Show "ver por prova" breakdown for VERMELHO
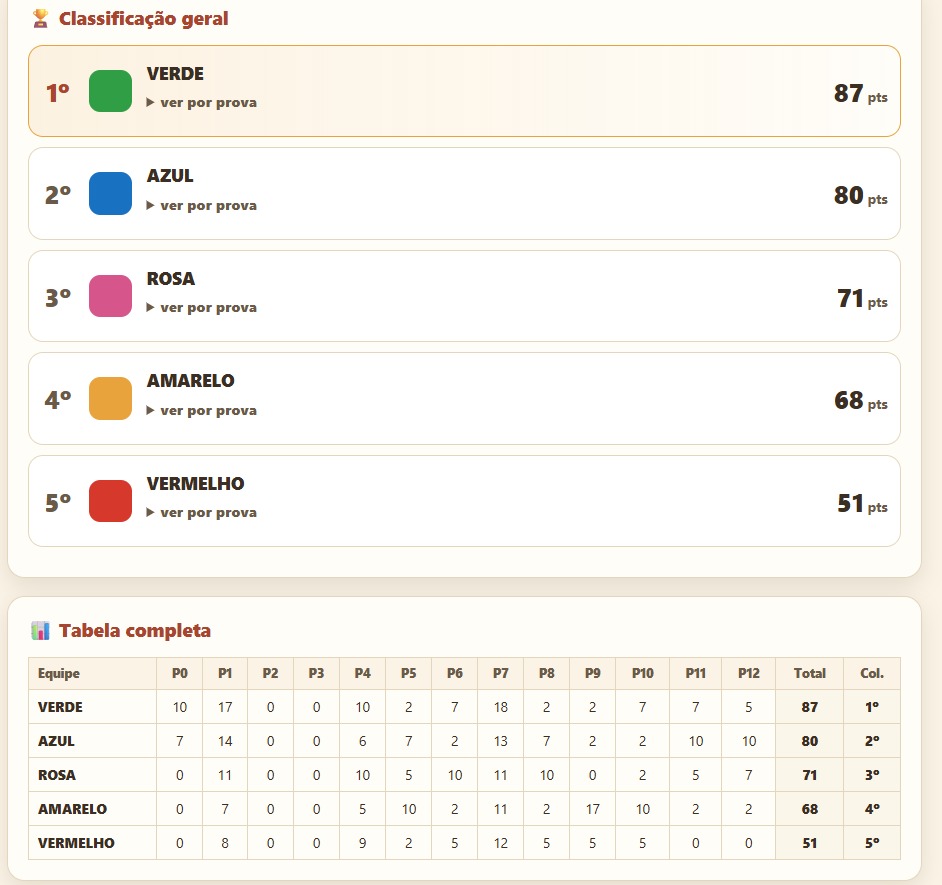This screenshot has height=885, width=942. pos(202,512)
